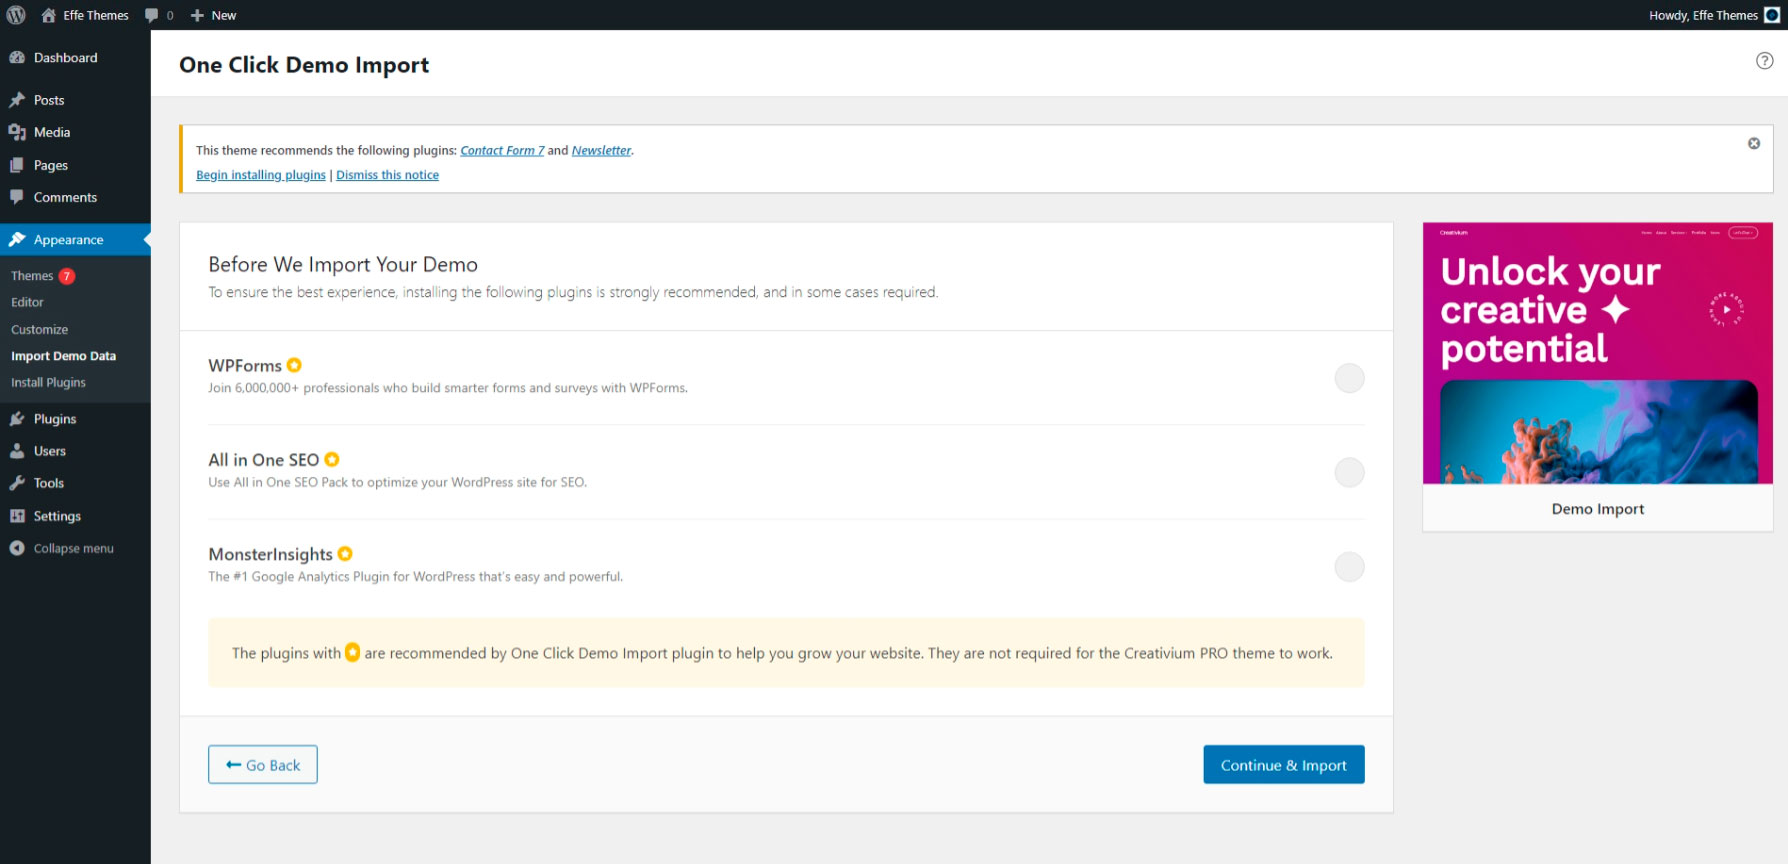The height and width of the screenshot is (864, 1788).
Task: Click the WPForms plugin title
Action: pyautogui.click(x=245, y=366)
